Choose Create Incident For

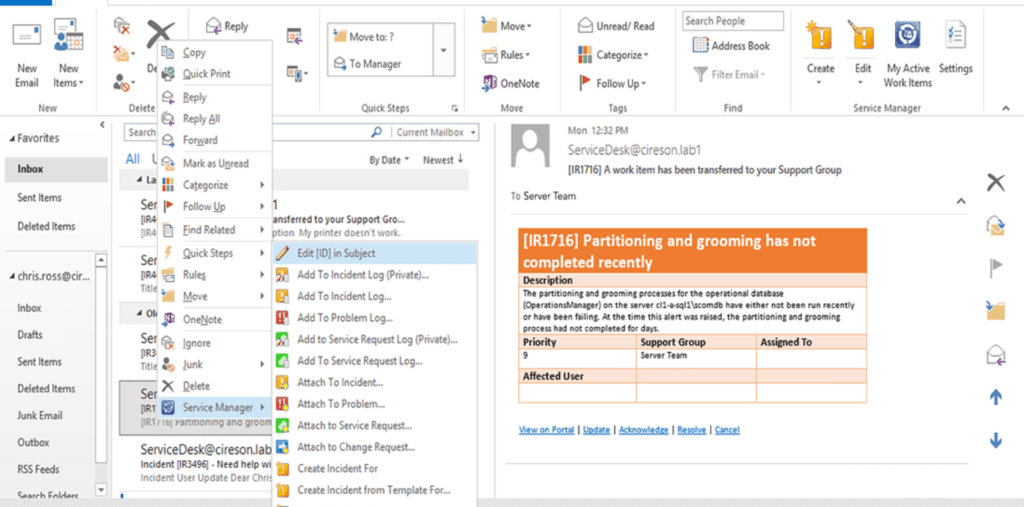pyautogui.click(x=375, y=468)
